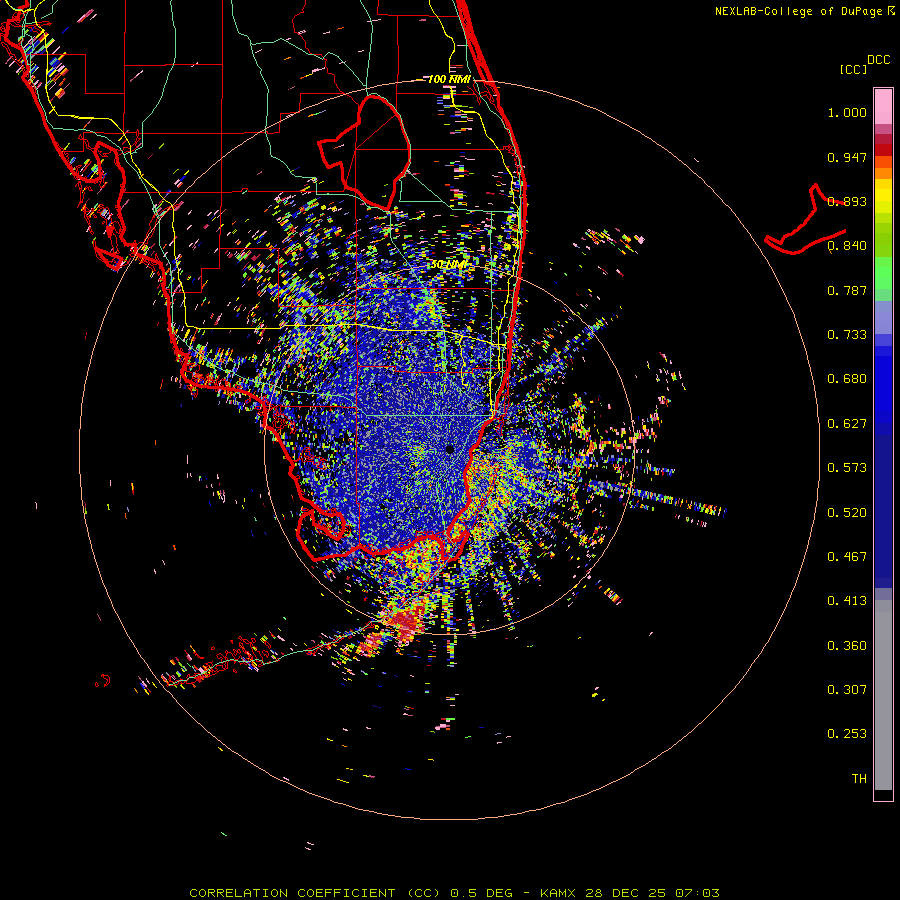The image size is (900, 900).
Task: Pick the pink top segment of the color bar
Action: pos(883,107)
